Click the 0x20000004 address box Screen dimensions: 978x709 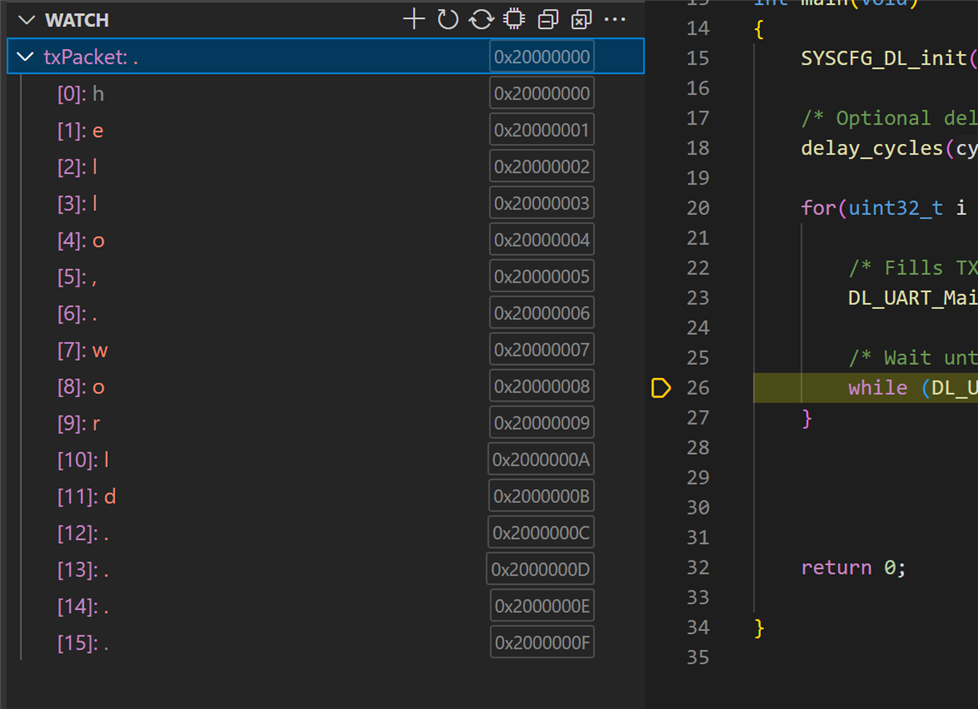(542, 240)
